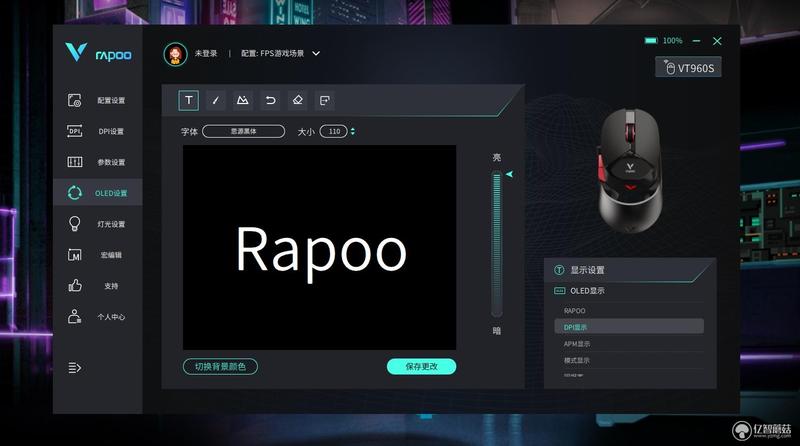Click the thumbs-up support icon

coord(74,285)
